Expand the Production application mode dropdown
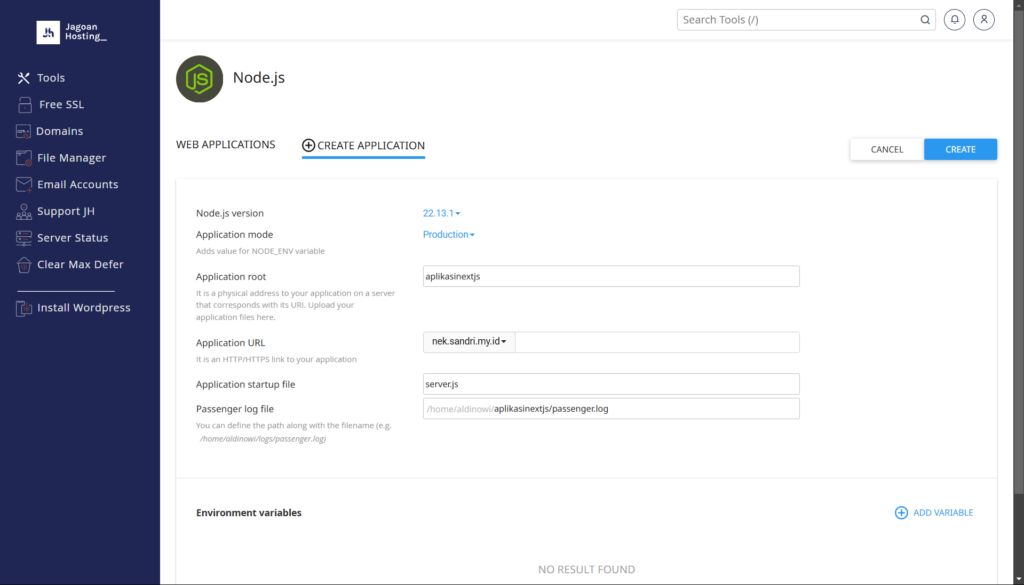The image size is (1024, 585). pos(448,235)
